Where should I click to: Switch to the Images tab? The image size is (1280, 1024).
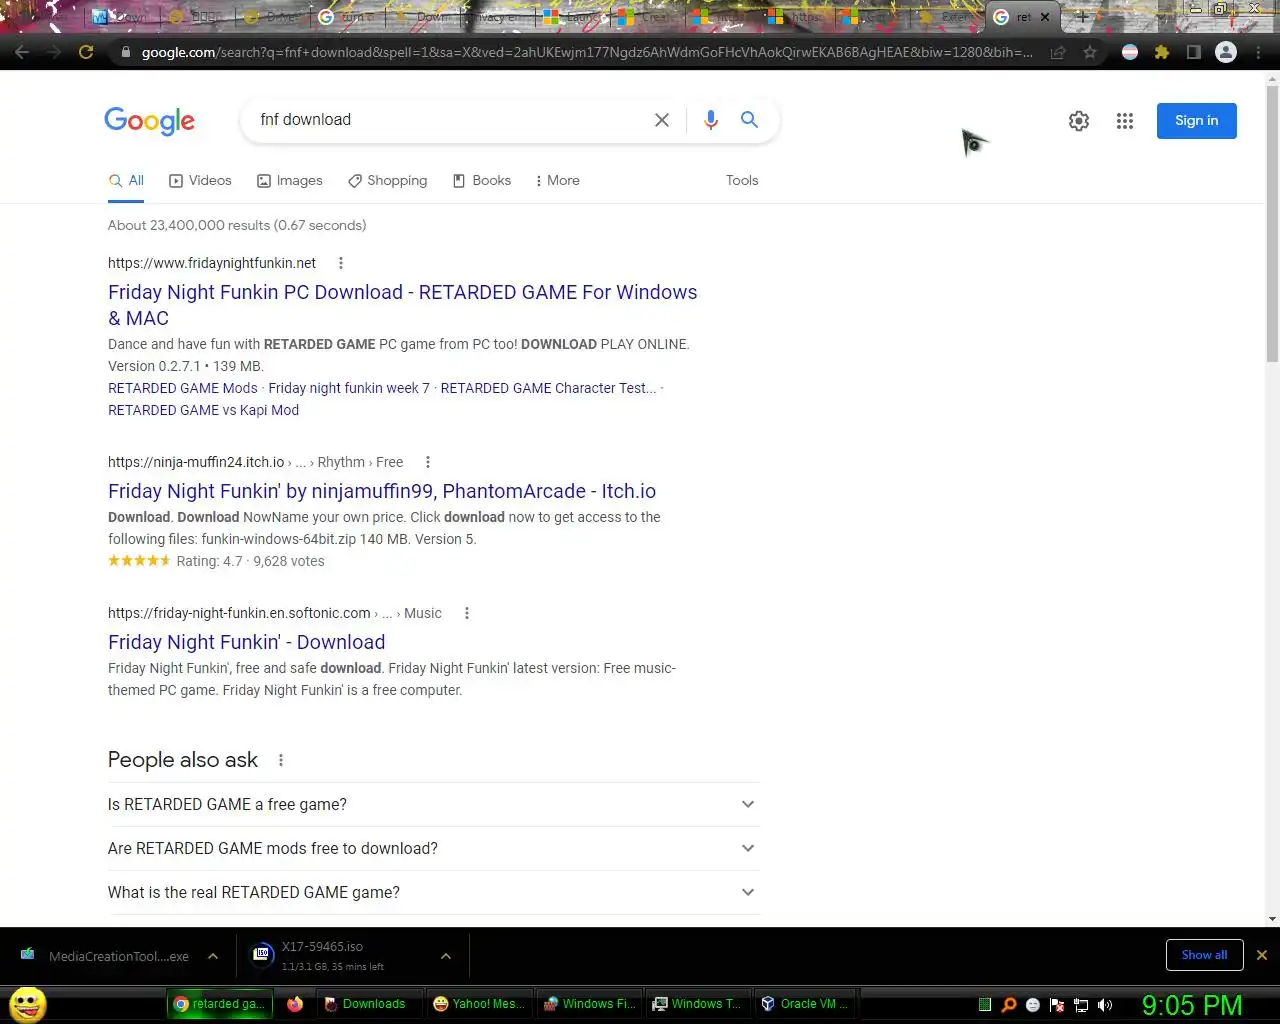pos(290,180)
